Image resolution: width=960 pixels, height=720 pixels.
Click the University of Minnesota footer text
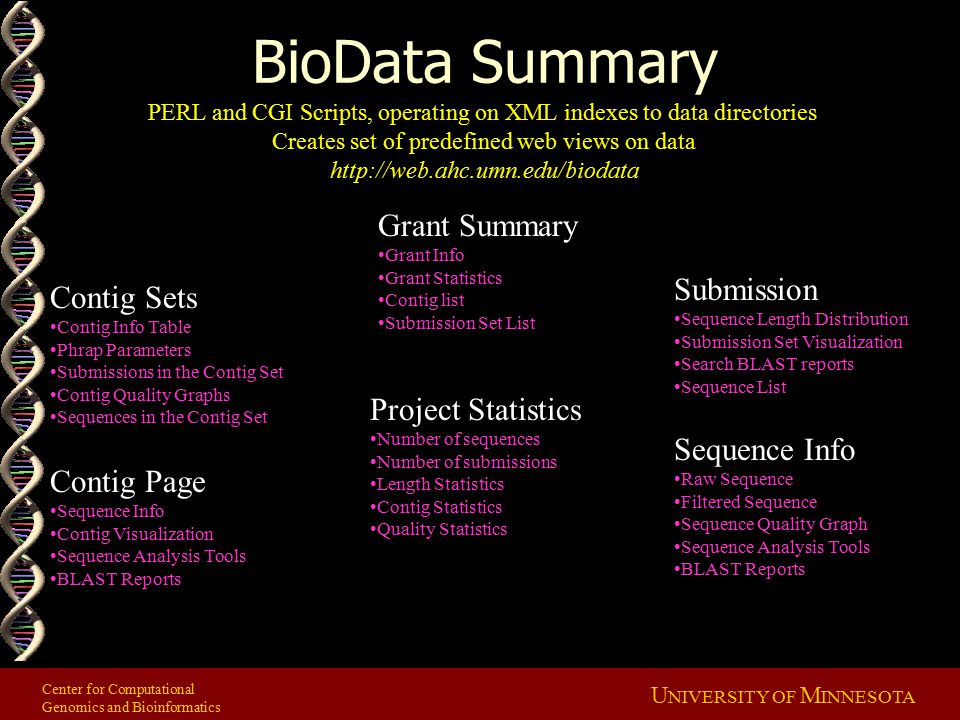[x=783, y=696]
